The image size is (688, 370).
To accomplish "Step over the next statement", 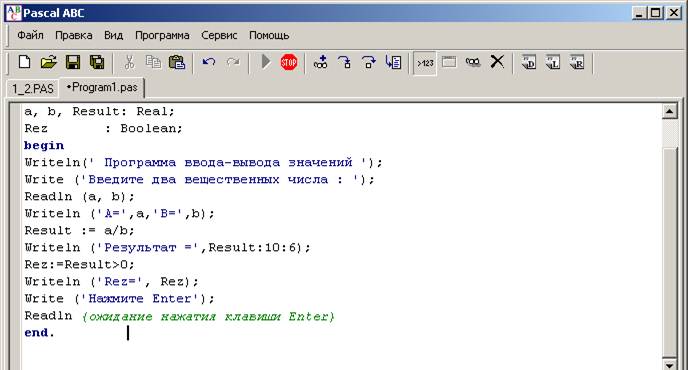I will point(369,62).
